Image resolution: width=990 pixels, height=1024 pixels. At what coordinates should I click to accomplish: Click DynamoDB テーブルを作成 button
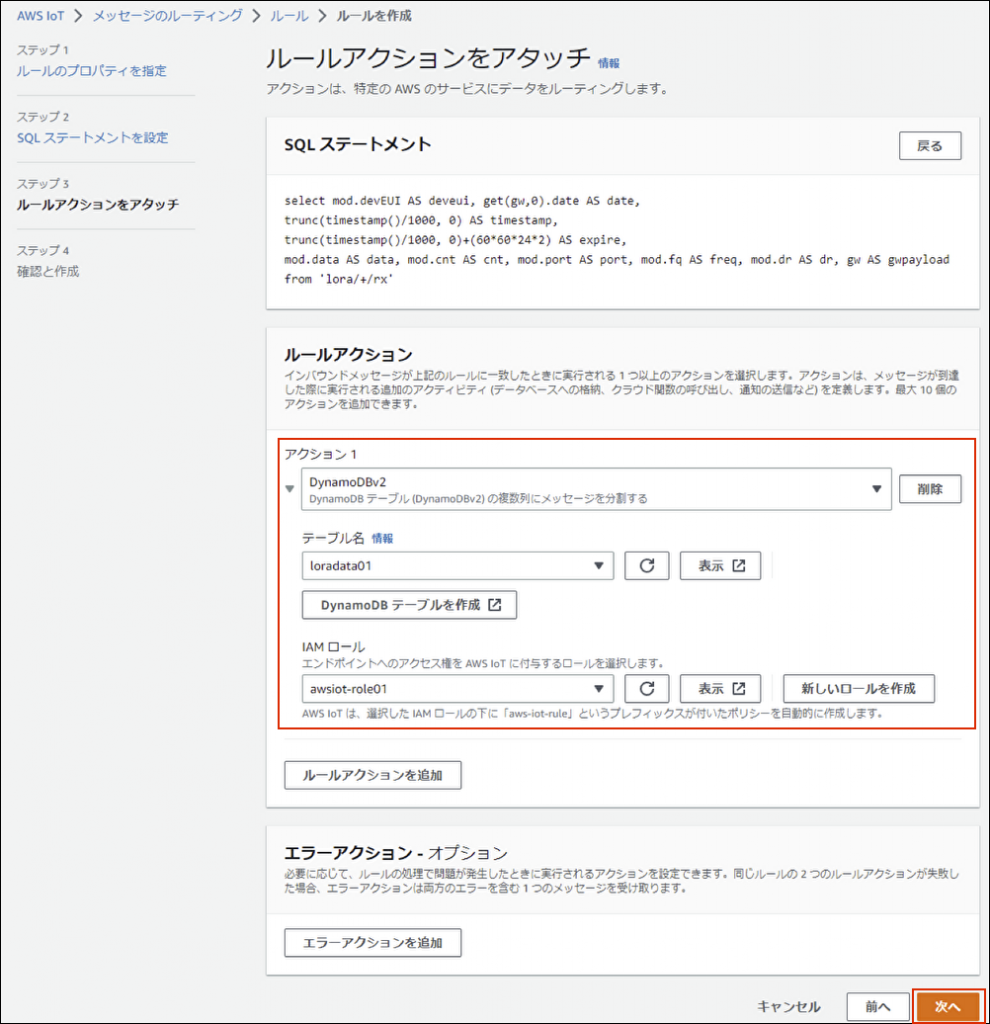[x=409, y=605]
